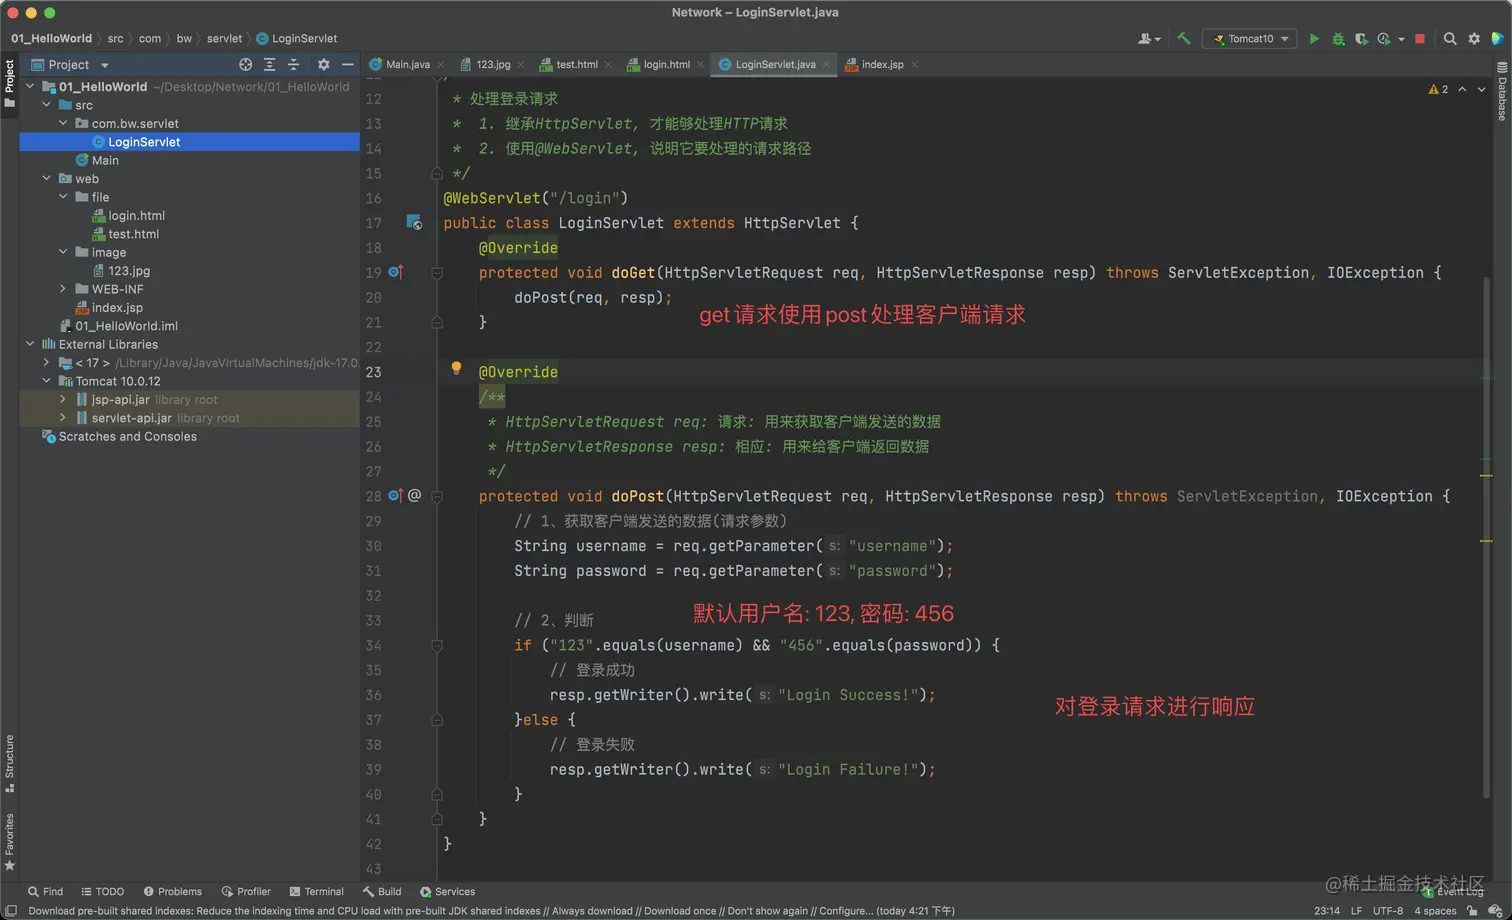Open Tomcat10 run configuration dropdown
Viewport: 1512px width, 920px height.
[x=1250, y=39]
